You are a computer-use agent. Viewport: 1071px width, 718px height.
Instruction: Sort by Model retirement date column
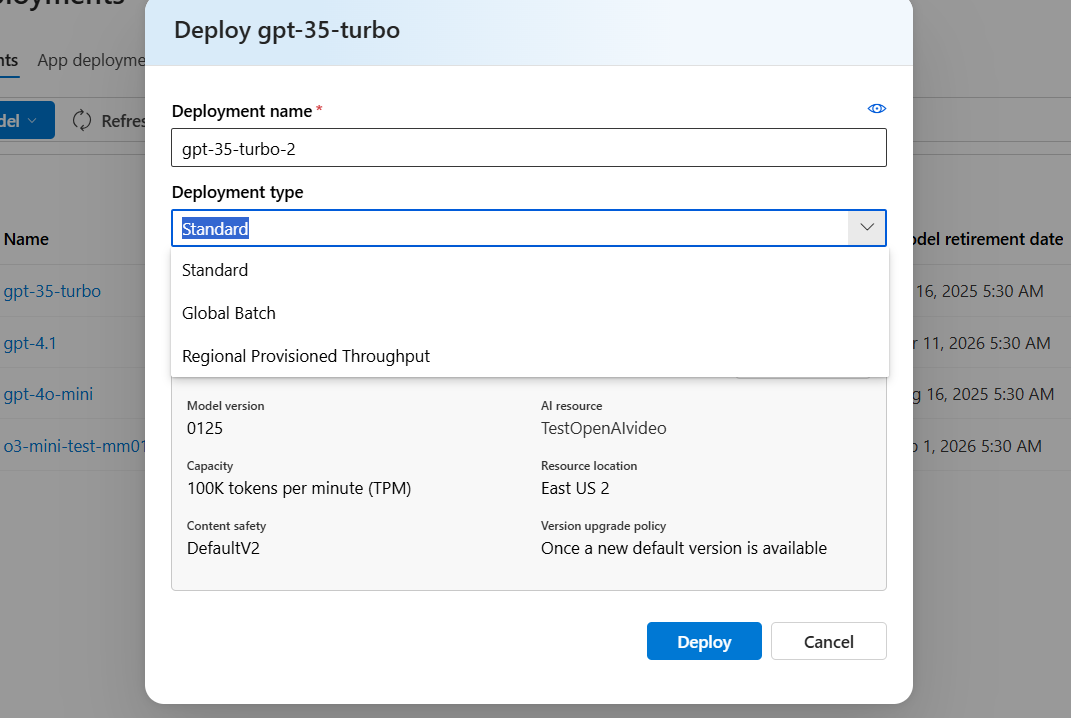pyautogui.click(x=988, y=239)
